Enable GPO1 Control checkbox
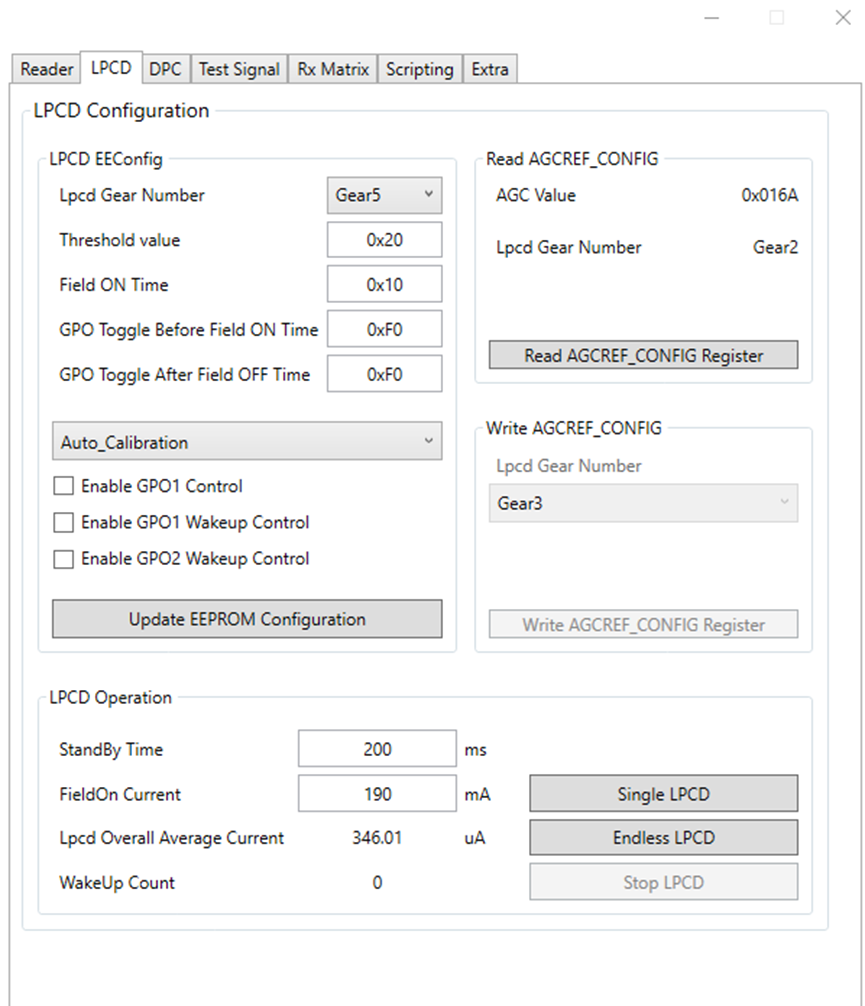The width and height of the screenshot is (865, 1006). point(63,486)
